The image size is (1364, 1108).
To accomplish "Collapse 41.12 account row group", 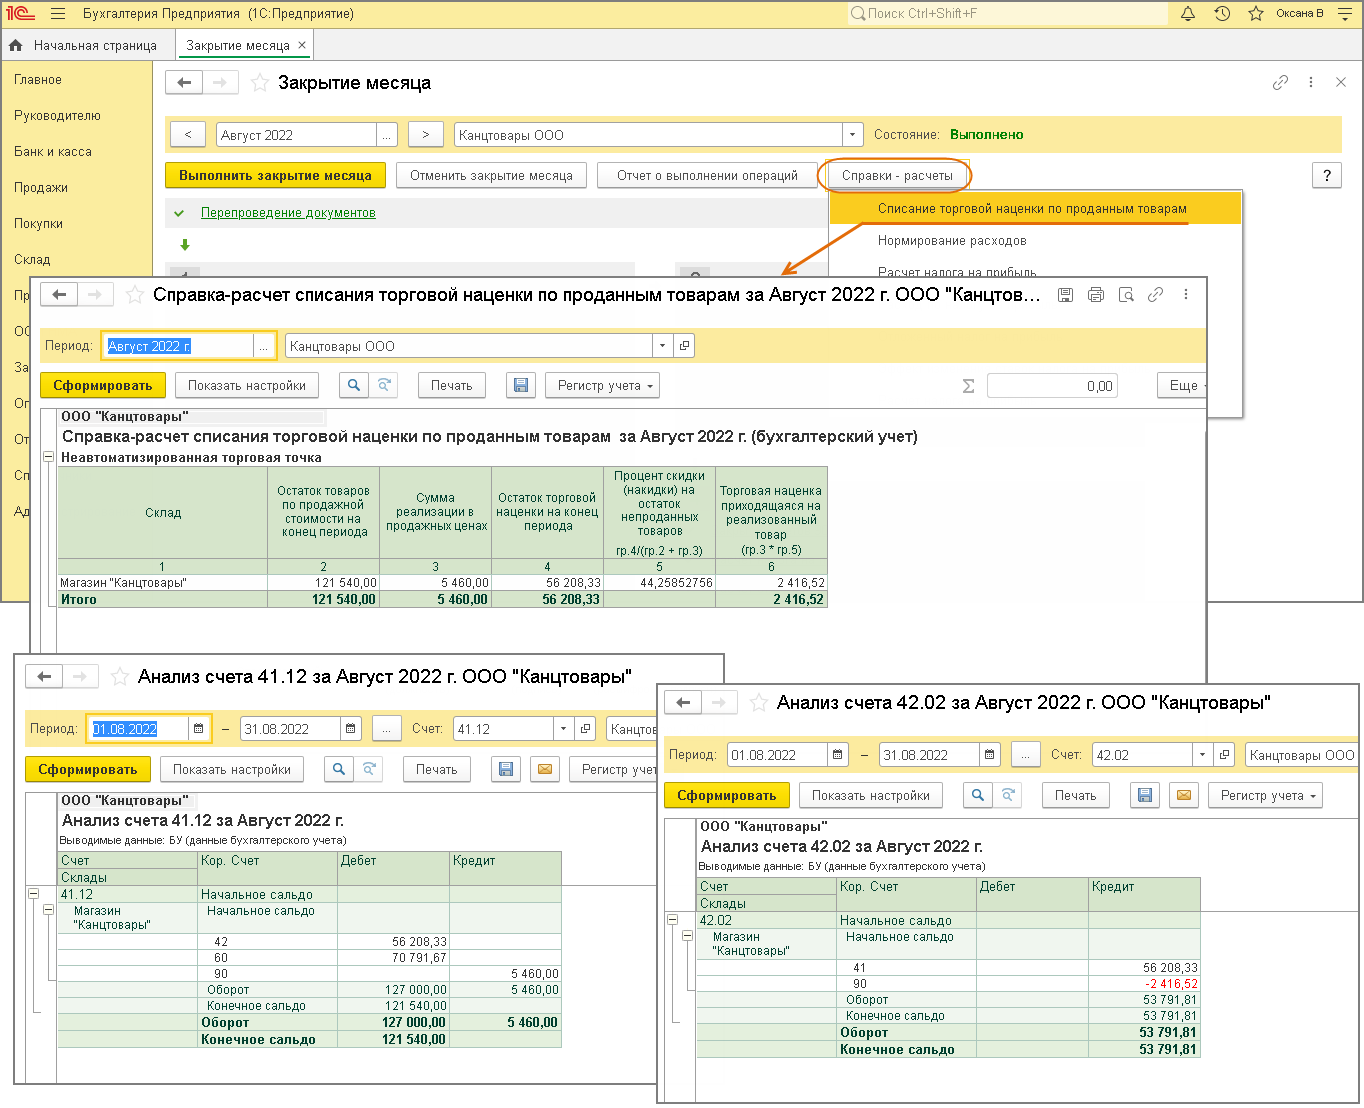I will point(33,894).
